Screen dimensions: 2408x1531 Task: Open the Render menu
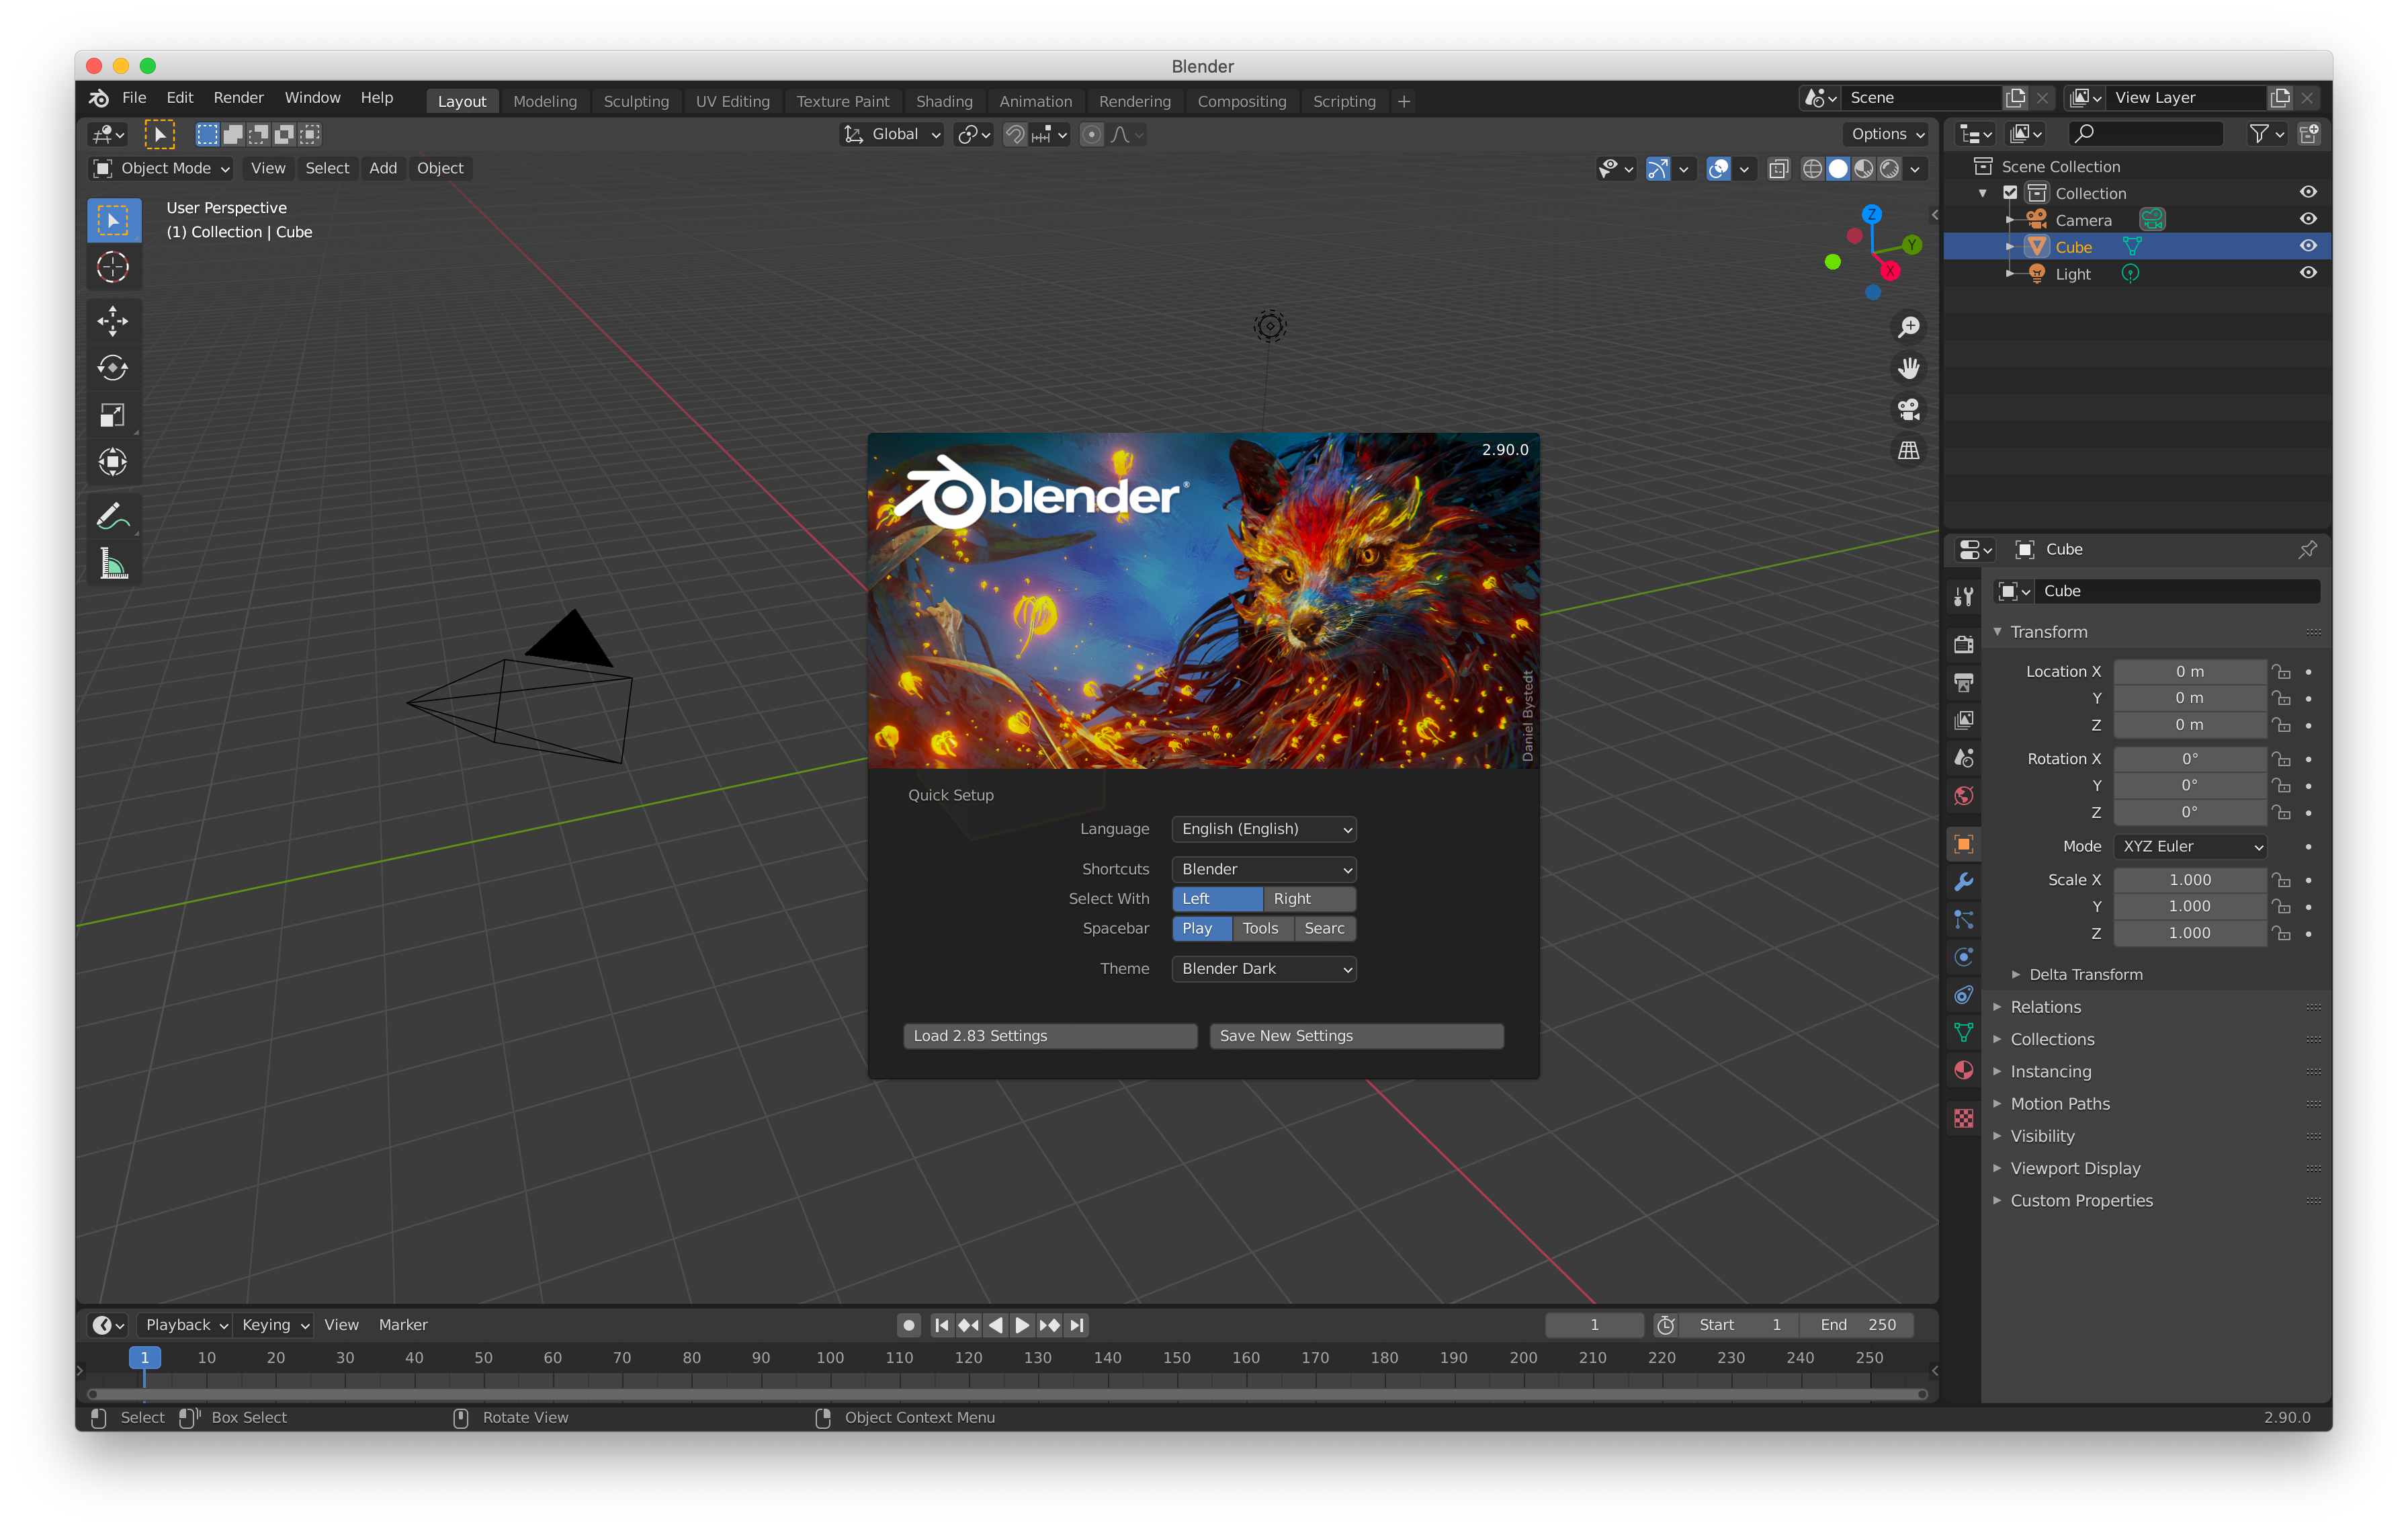pyautogui.click(x=238, y=98)
